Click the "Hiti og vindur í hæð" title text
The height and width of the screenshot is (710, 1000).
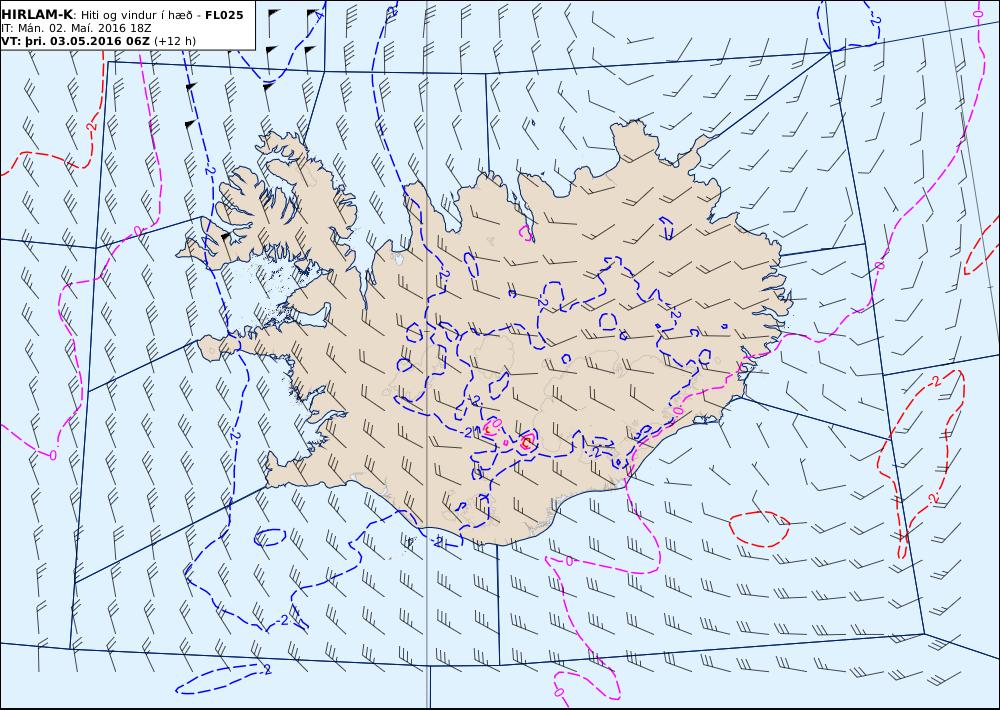[x=137, y=15]
